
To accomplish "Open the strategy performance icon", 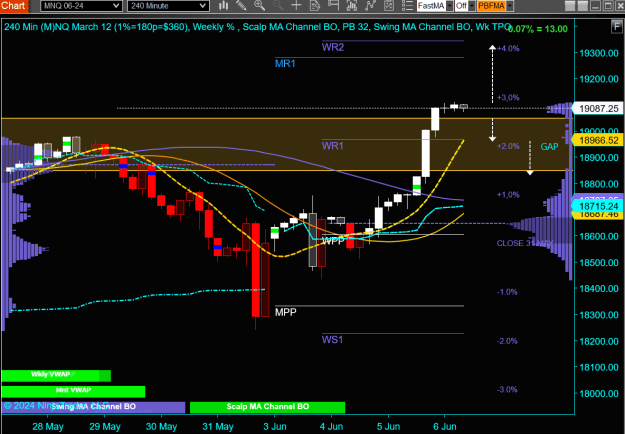I will pyautogui.click(x=388, y=6).
